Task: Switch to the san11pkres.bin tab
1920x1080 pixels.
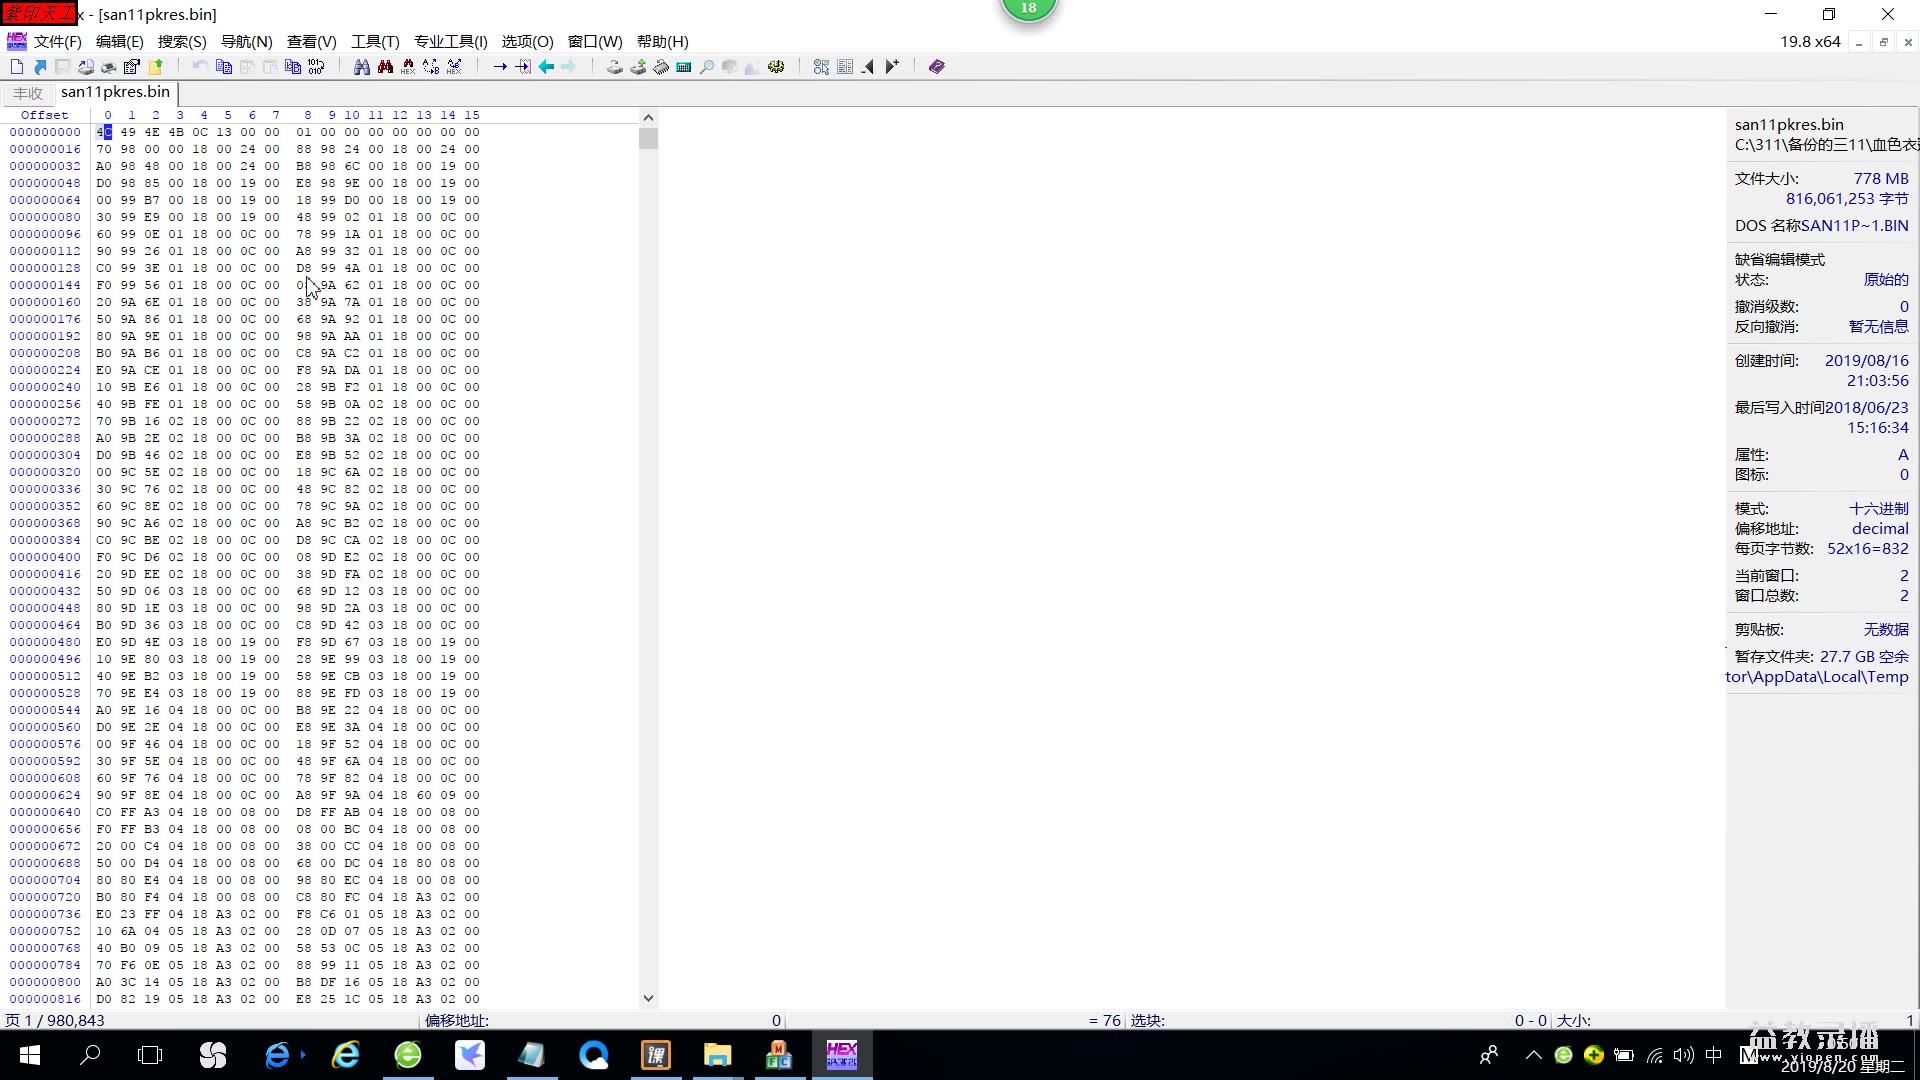Action: pos(115,92)
